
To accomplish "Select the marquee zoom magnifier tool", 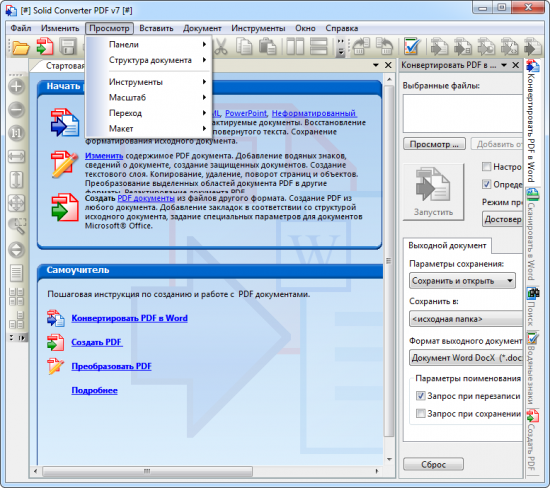I will pos(17,226).
